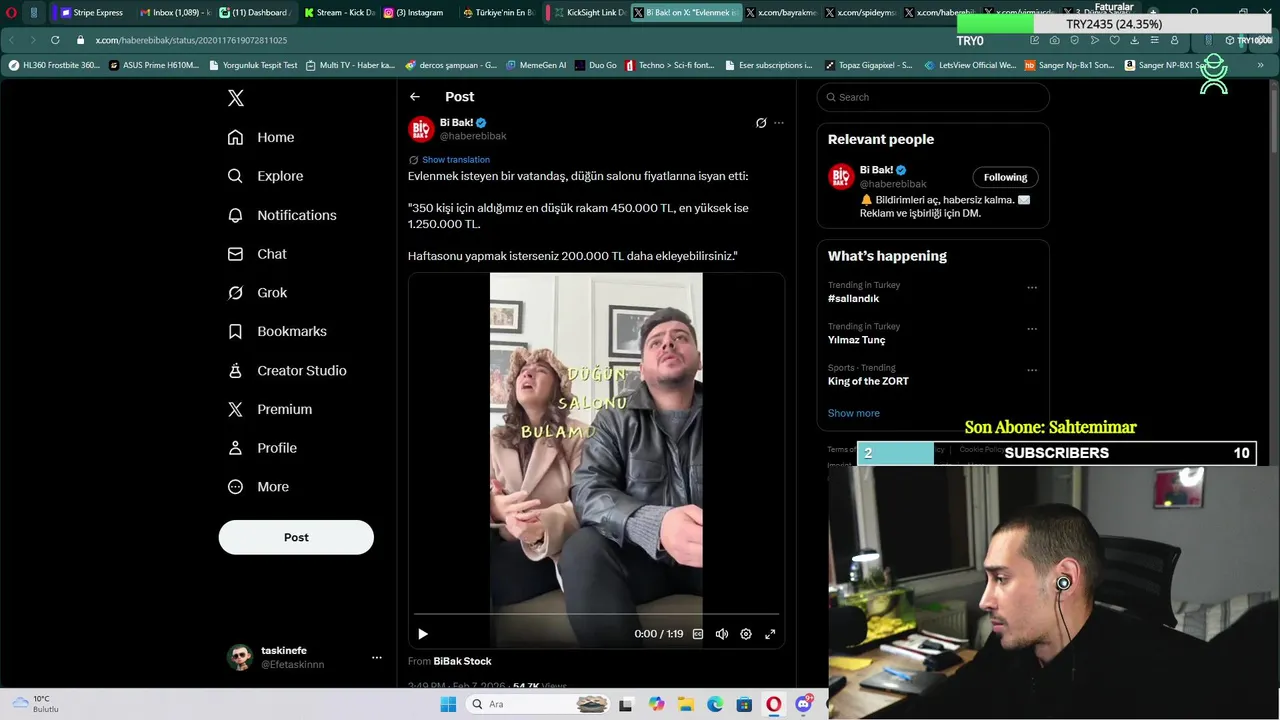Click the Search field on X

pos(933,97)
